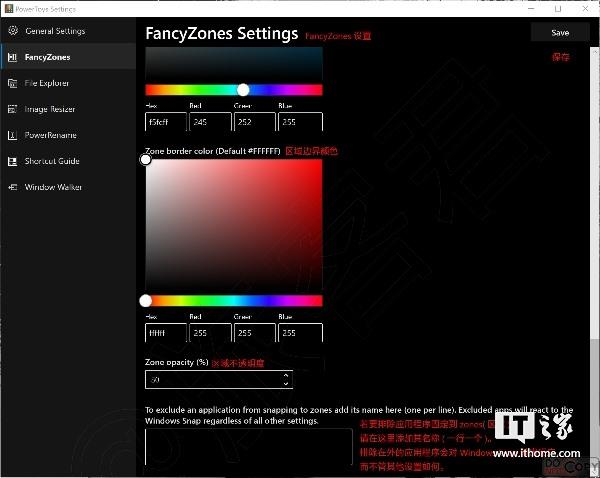This screenshot has width=600, height=478.
Task: Click the zone border Red value field
Action: (210, 333)
